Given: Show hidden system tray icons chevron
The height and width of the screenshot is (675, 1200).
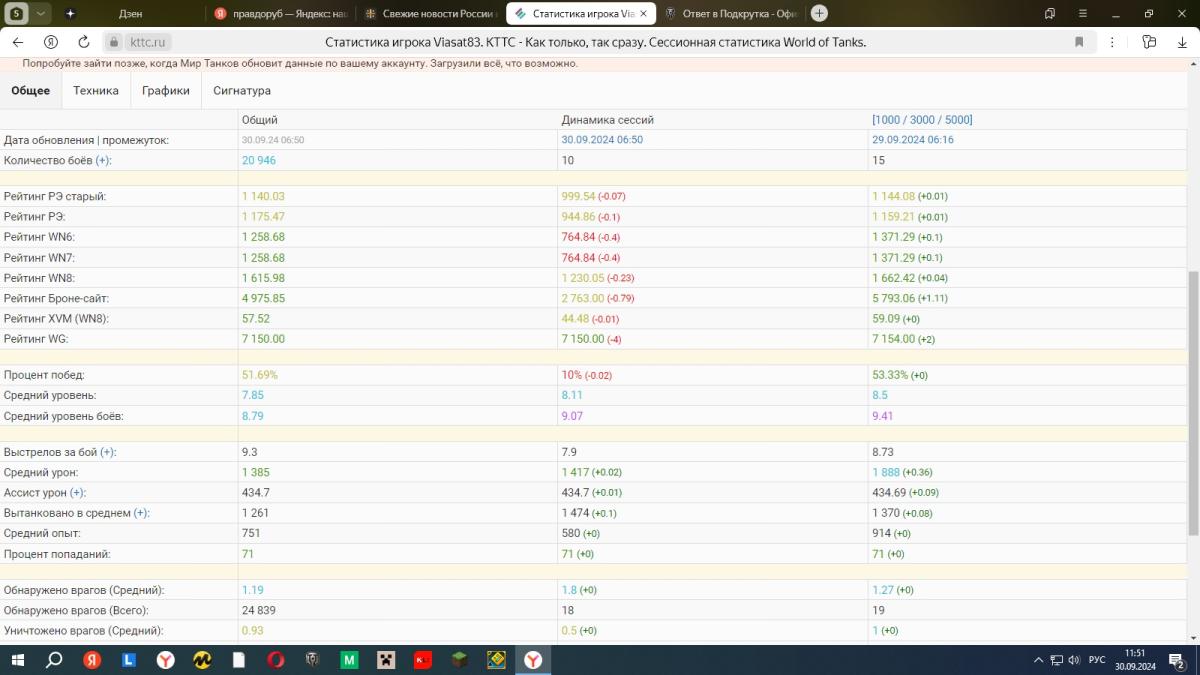Looking at the screenshot, I should 1035,660.
